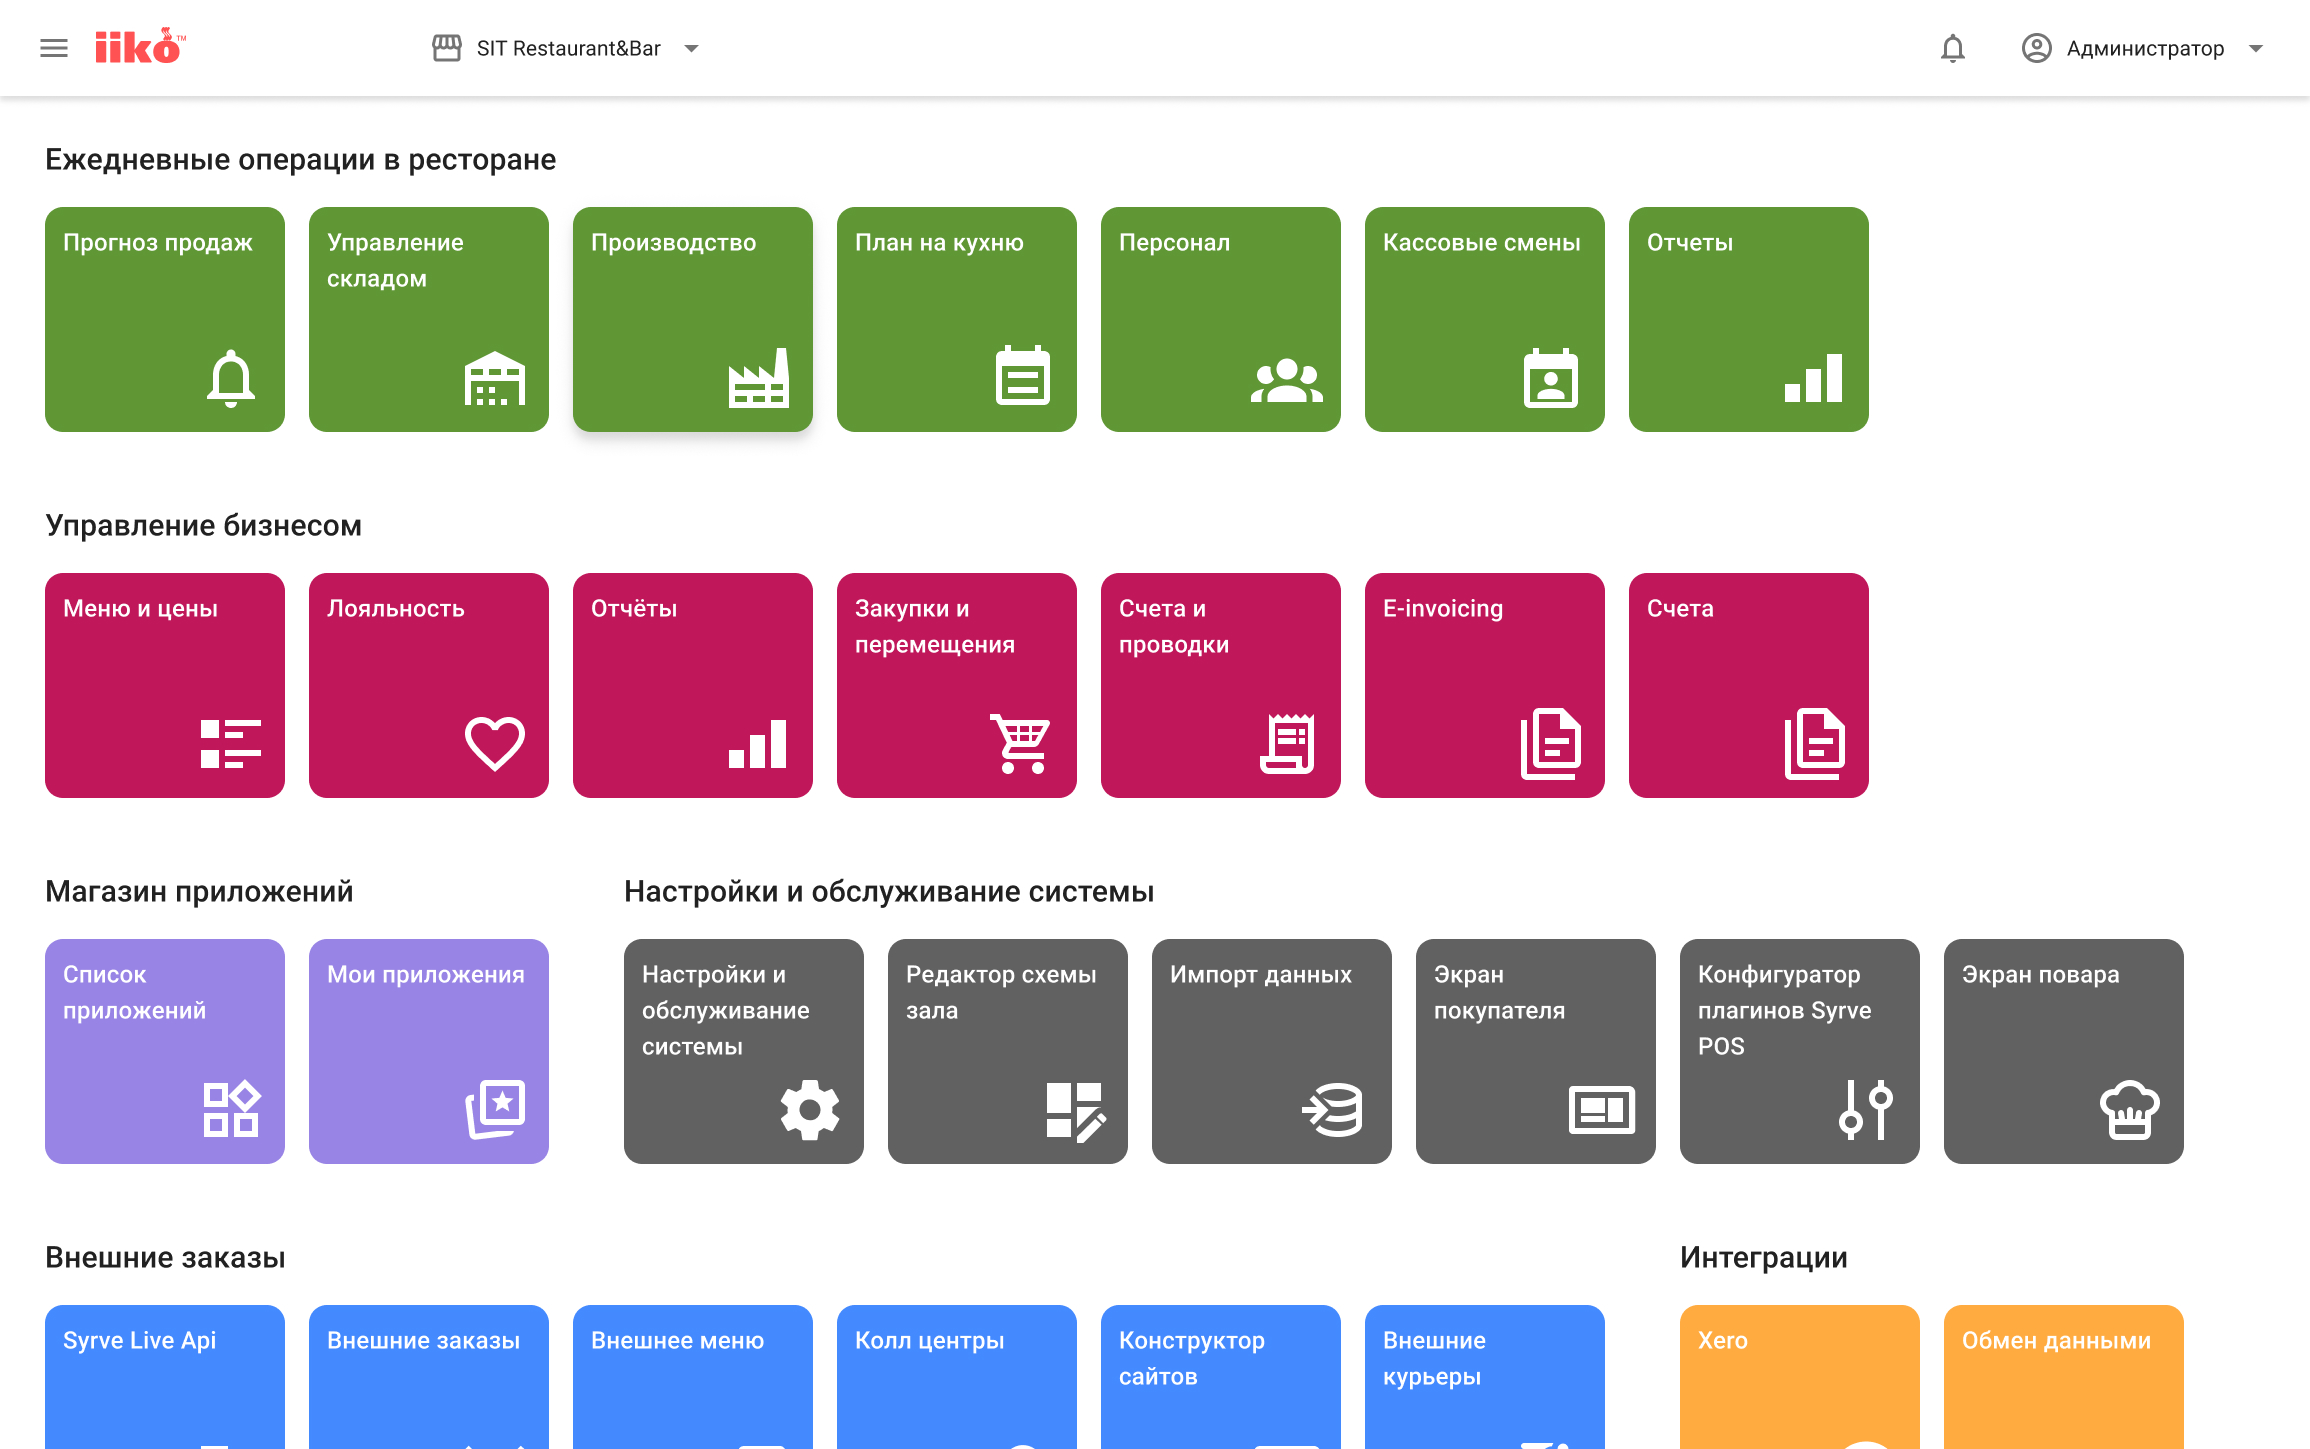This screenshot has height=1449, width=2310.
Task: Click the iiko logo
Action: click(x=140, y=47)
